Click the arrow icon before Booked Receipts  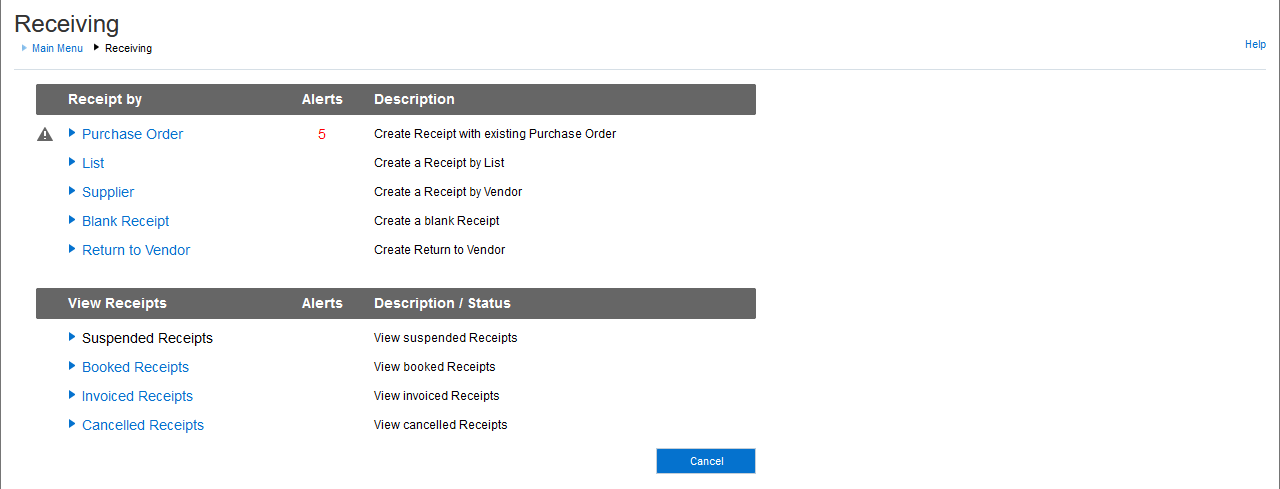72,366
